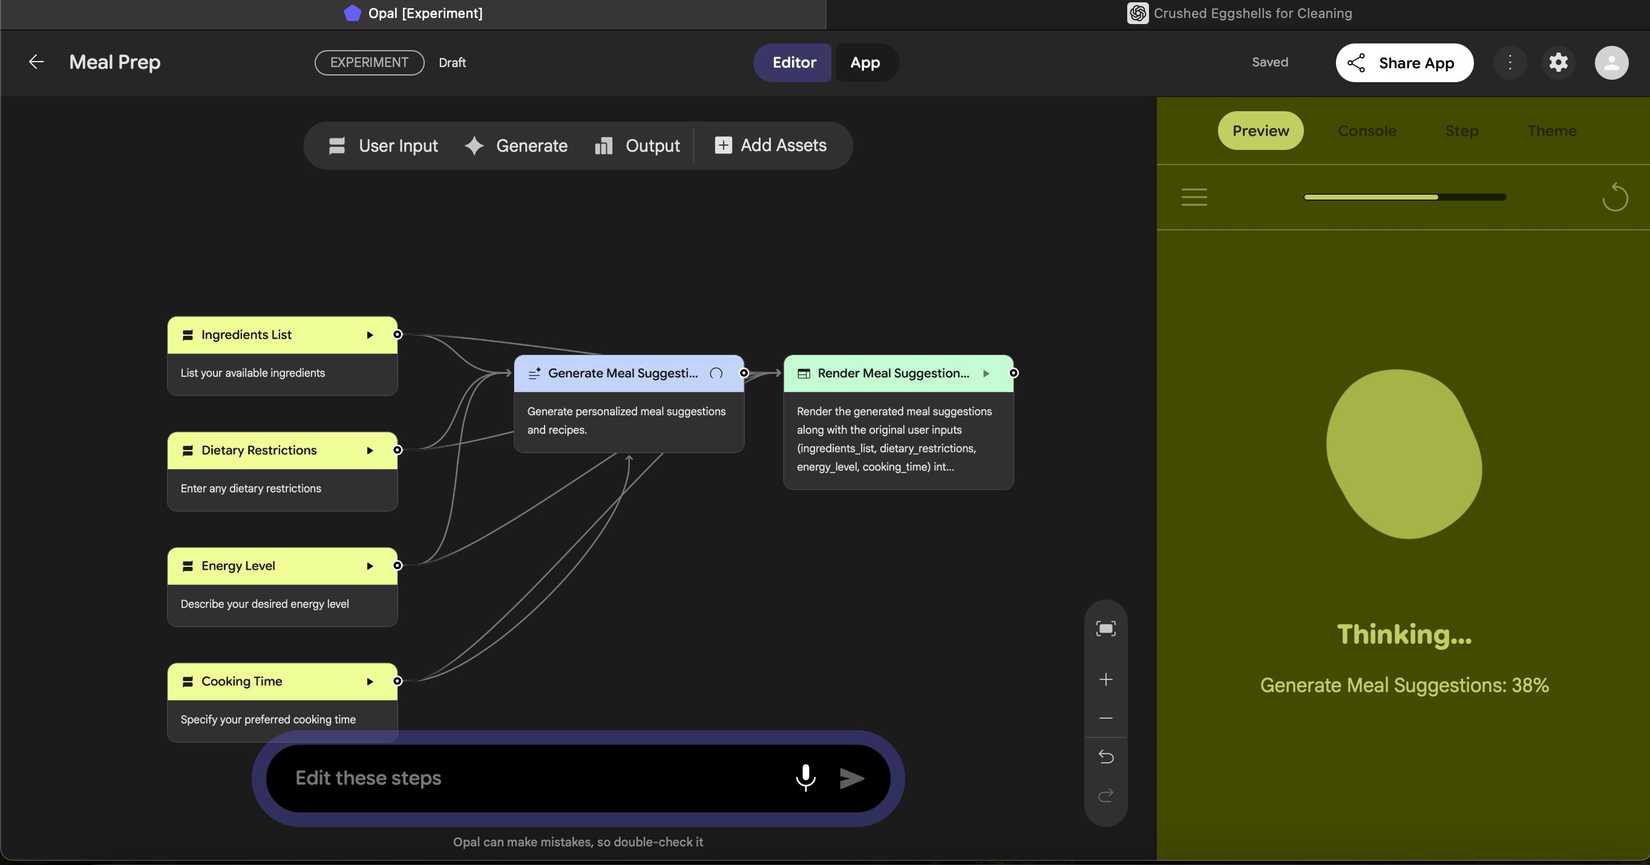1650x865 pixels.
Task: Restart the preview with the reload icon
Action: [1614, 197]
